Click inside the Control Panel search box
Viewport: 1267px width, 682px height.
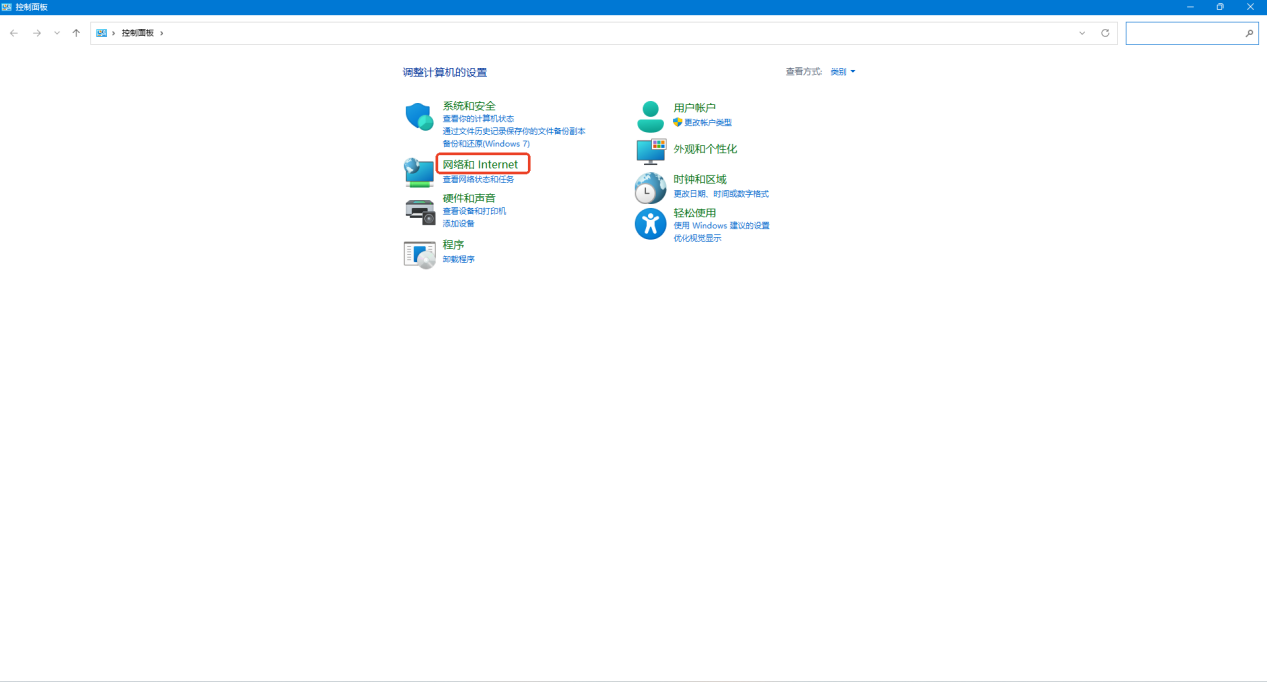click(1184, 33)
